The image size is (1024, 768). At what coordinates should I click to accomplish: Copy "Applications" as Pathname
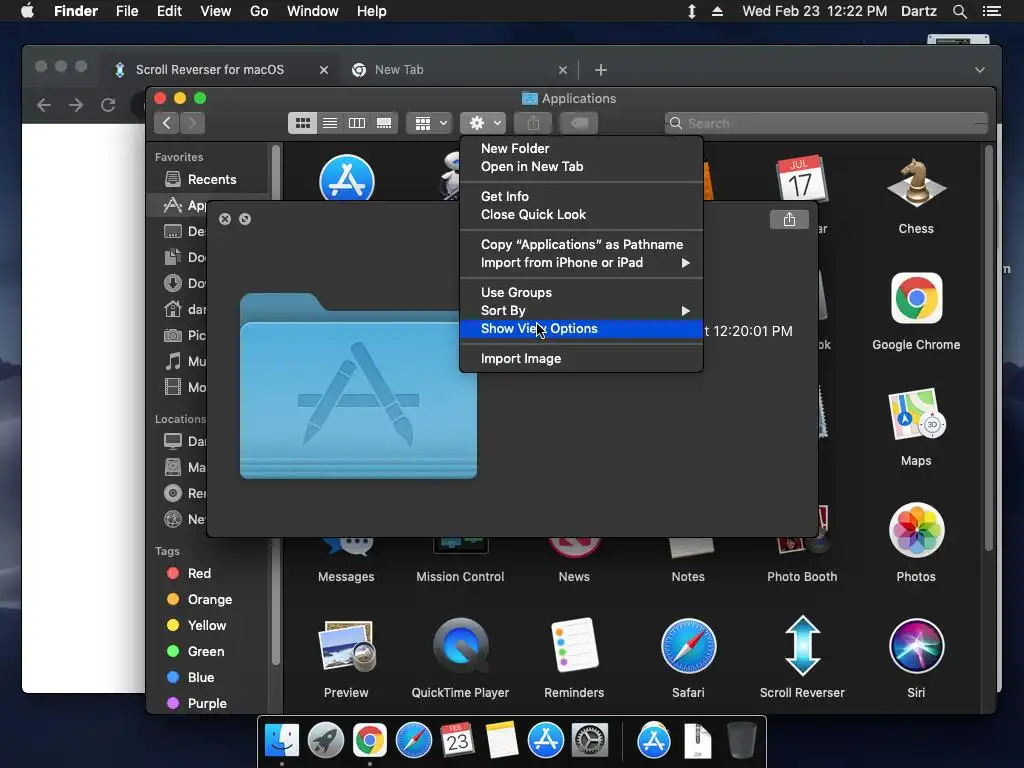click(x=581, y=244)
